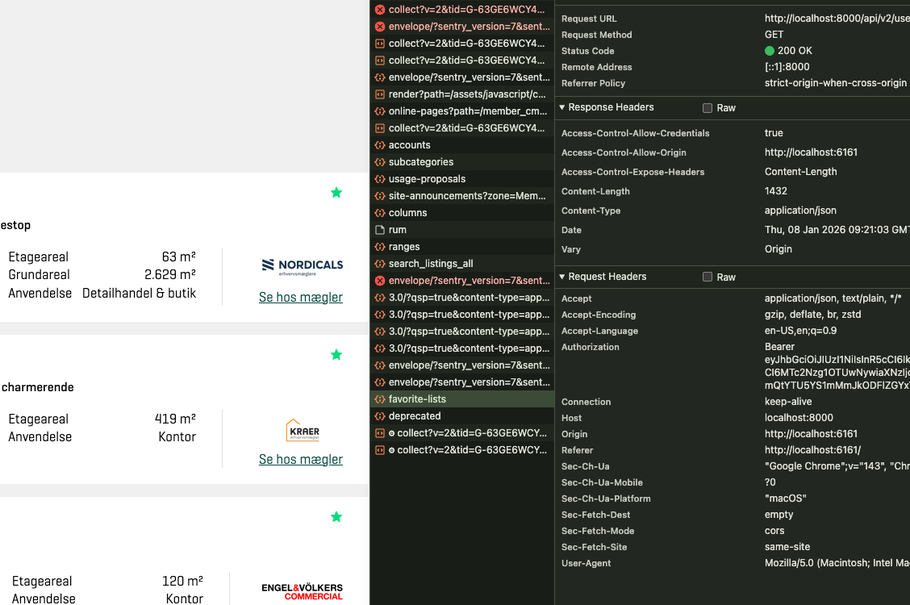
Task: Click the Engel & Völkers Commercial logo
Action: 302,591
